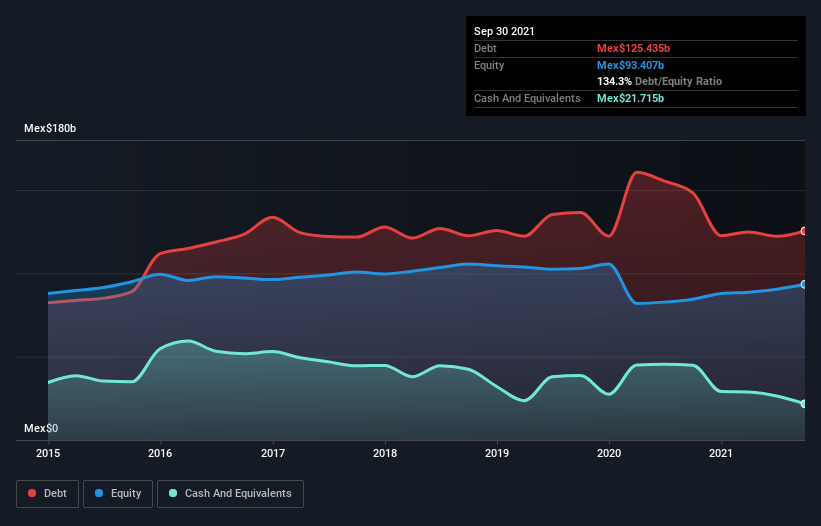This screenshot has width=821, height=526.
Task: Click the Mex$180b axis label
Action: pos(50,128)
